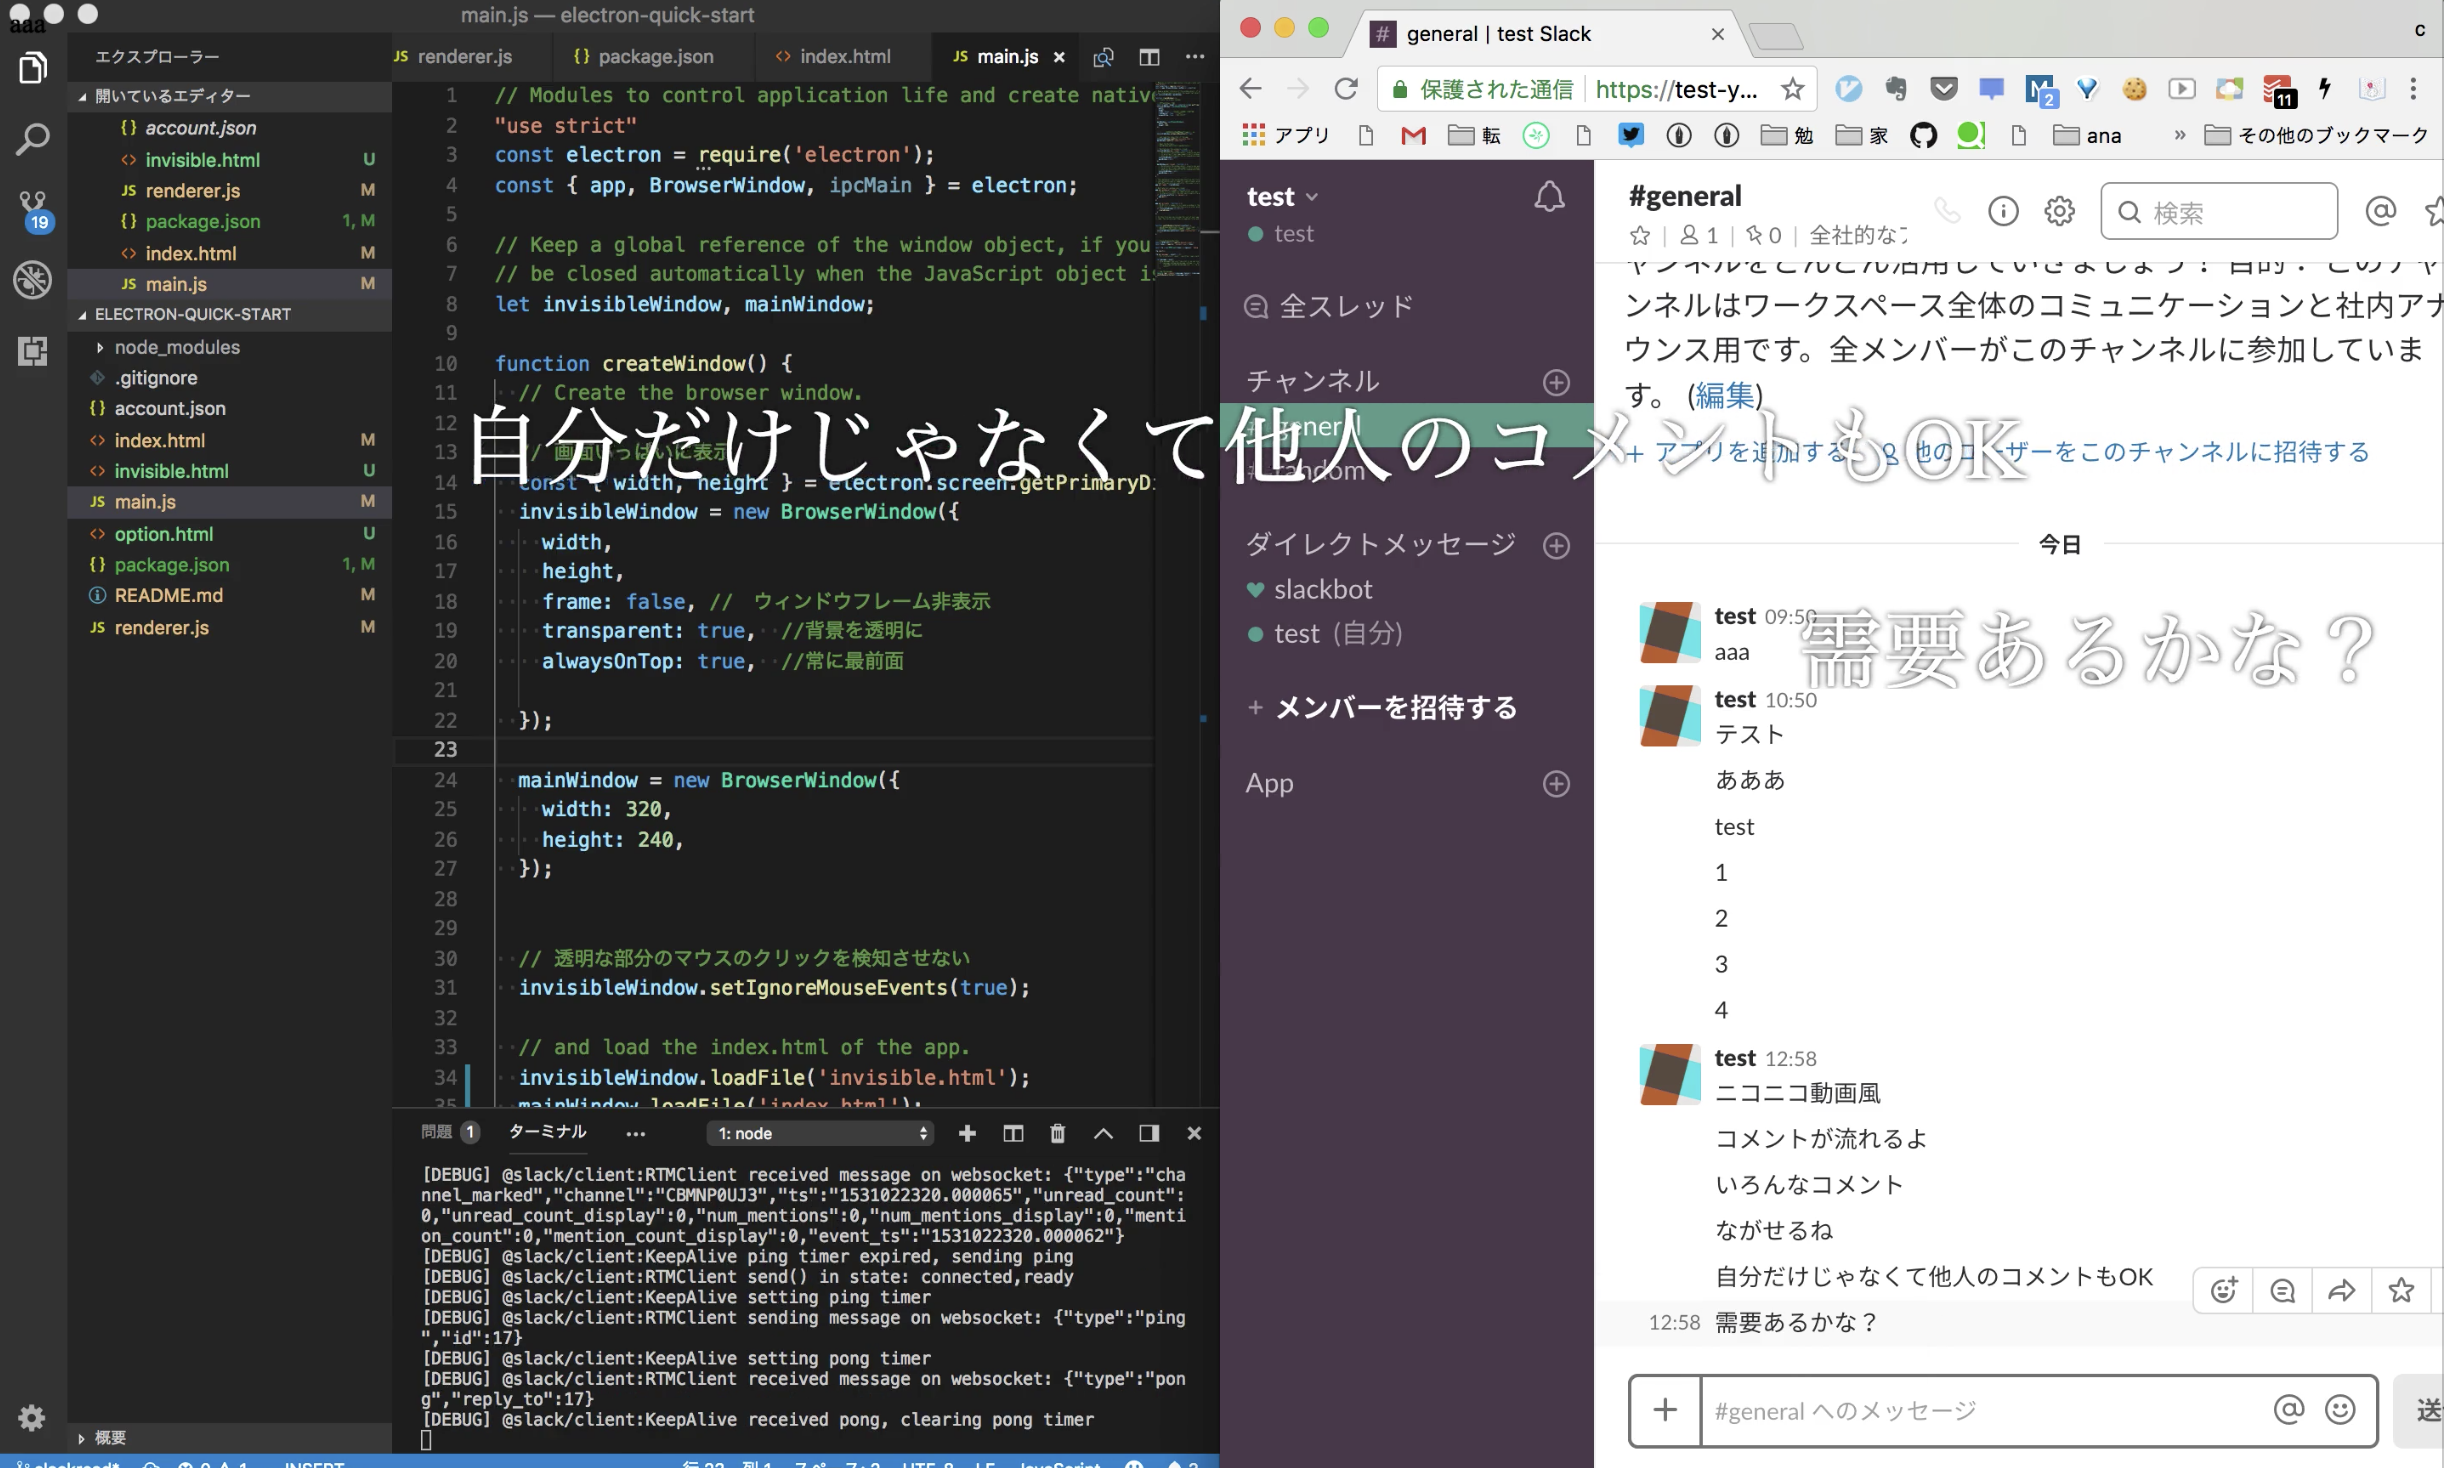Show more bookmarks with the double chevron
Image resolution: width=2444 pixels, height=1468 pixels.
(x=2179, y=135)
